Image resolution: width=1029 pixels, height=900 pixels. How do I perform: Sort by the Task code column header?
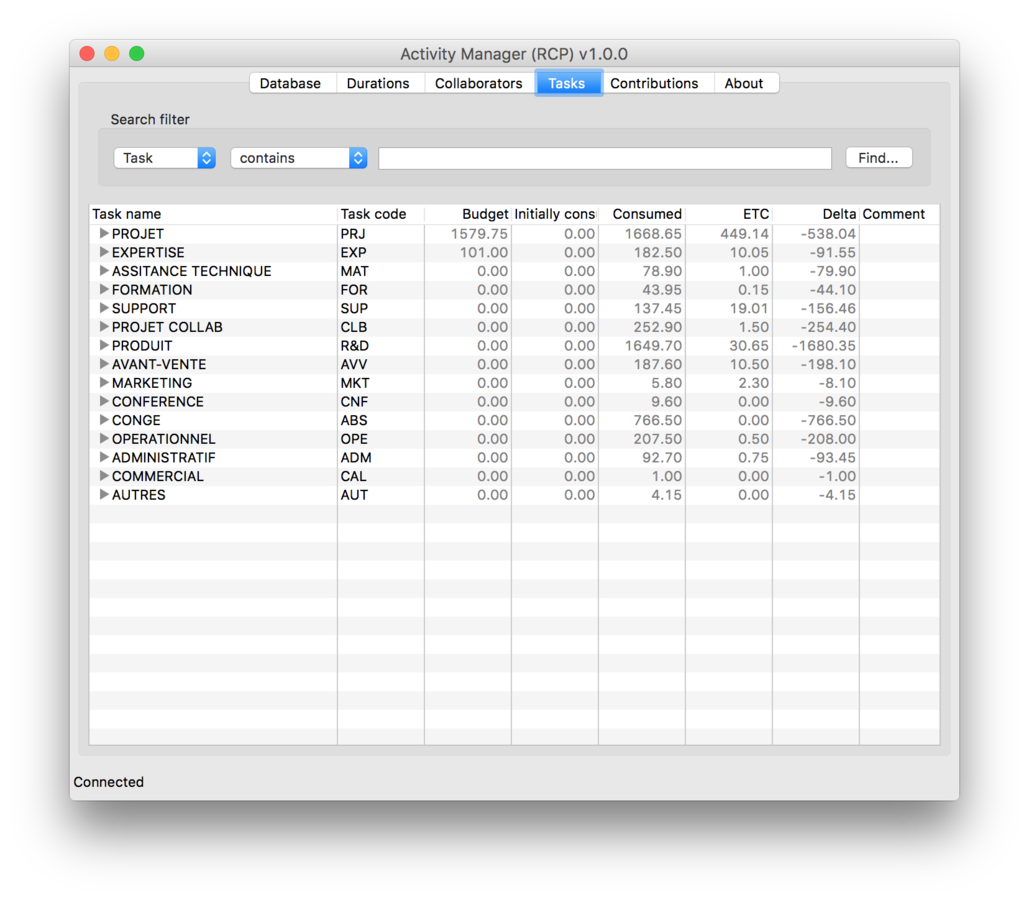pos(381,214)
